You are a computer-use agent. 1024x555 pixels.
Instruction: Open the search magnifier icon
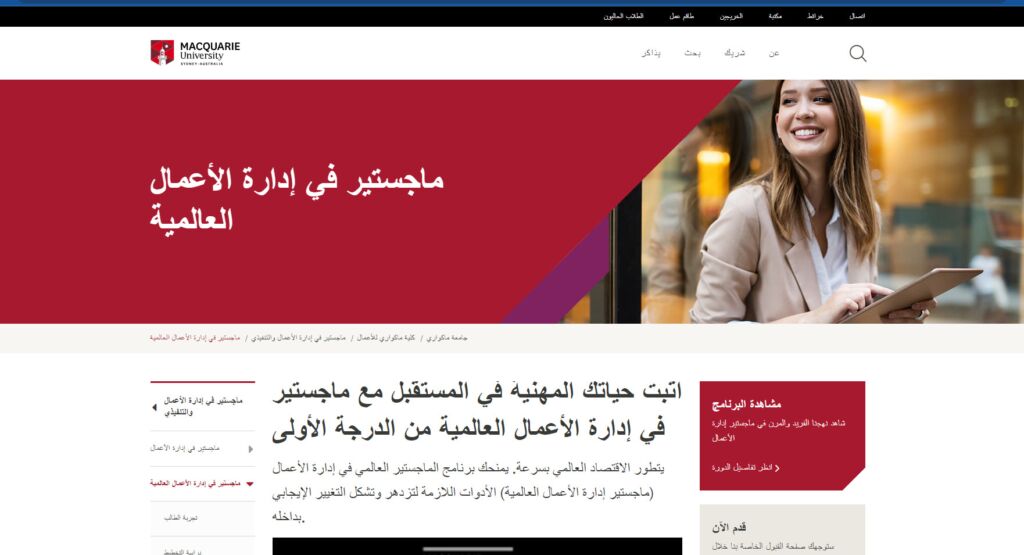(x=857, y=53)
